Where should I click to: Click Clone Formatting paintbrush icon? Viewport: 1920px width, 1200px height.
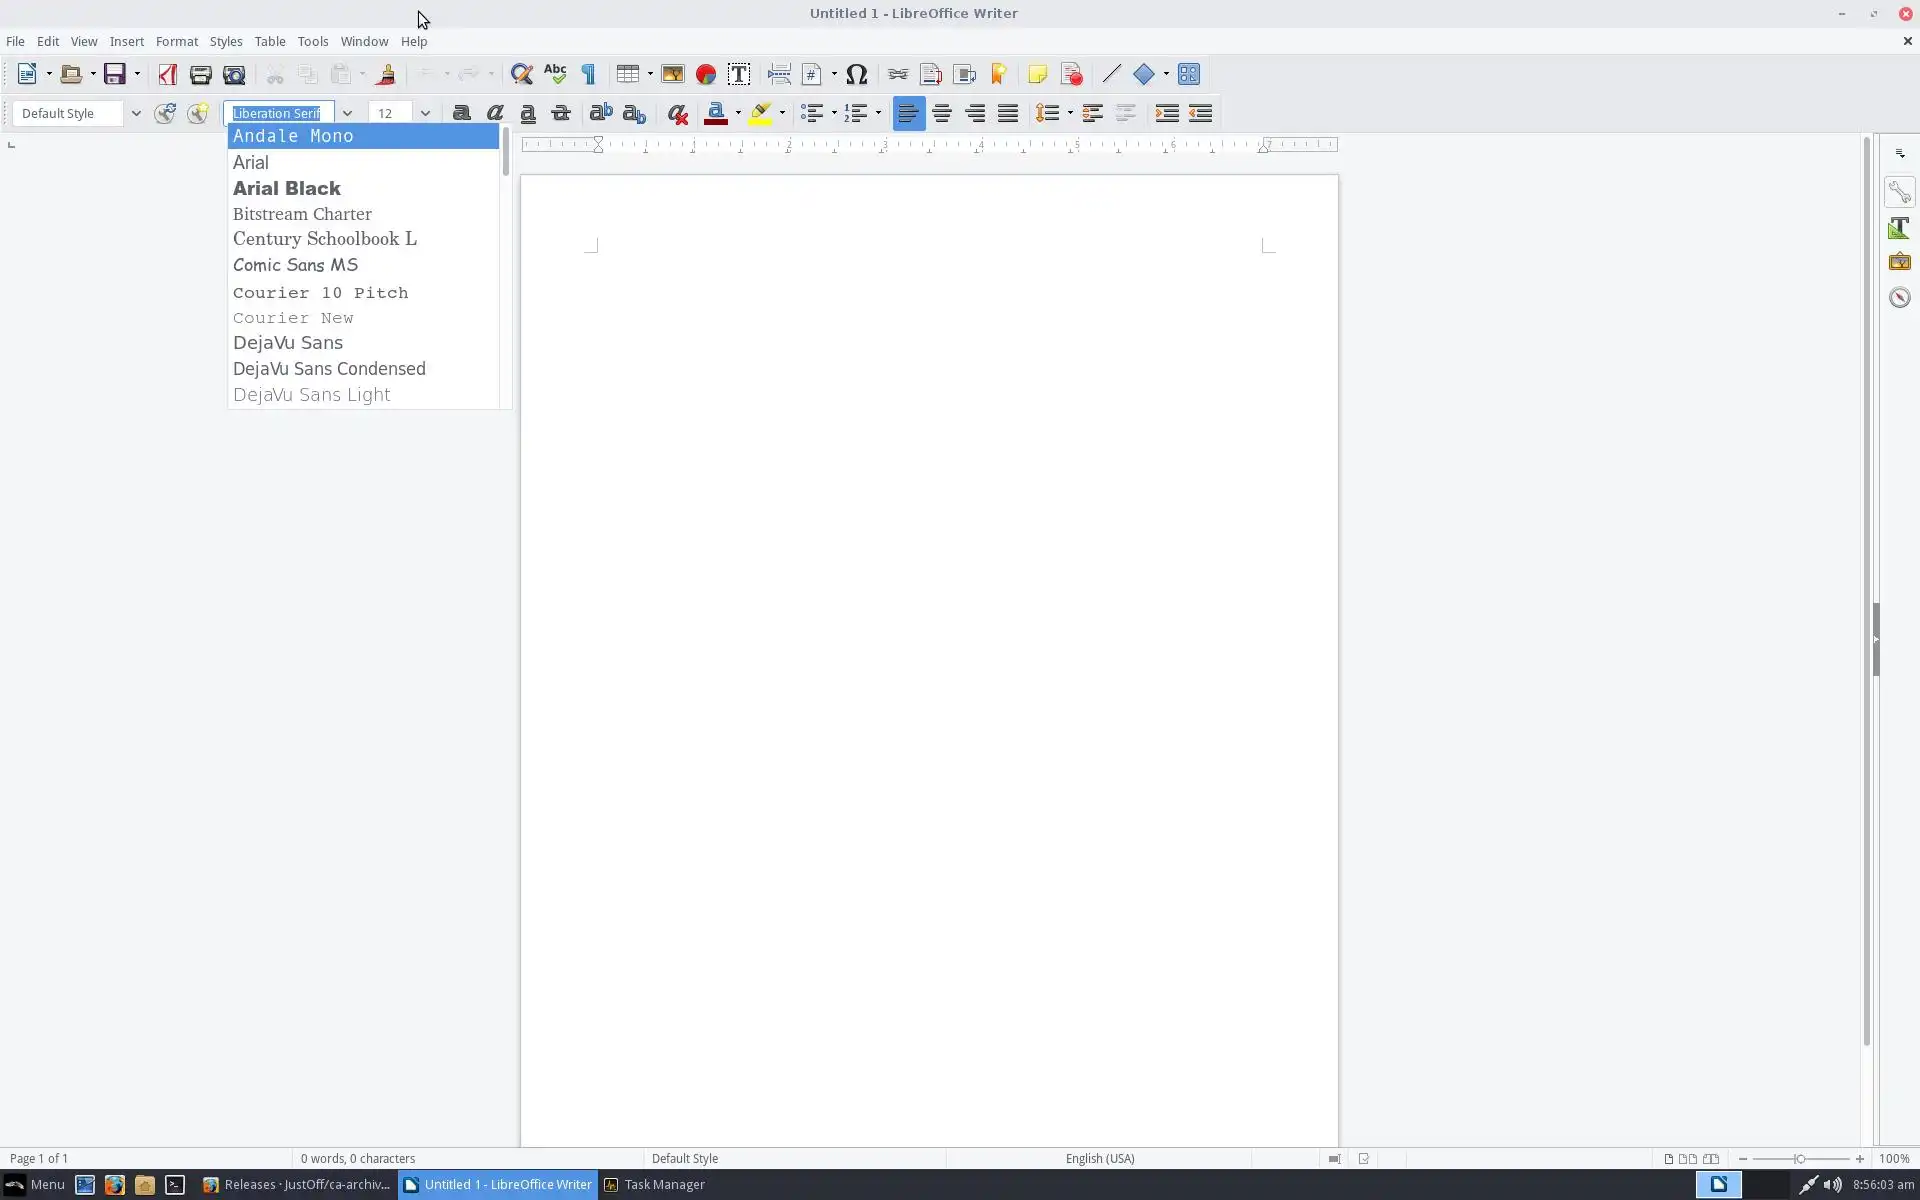tap(386, 74)
